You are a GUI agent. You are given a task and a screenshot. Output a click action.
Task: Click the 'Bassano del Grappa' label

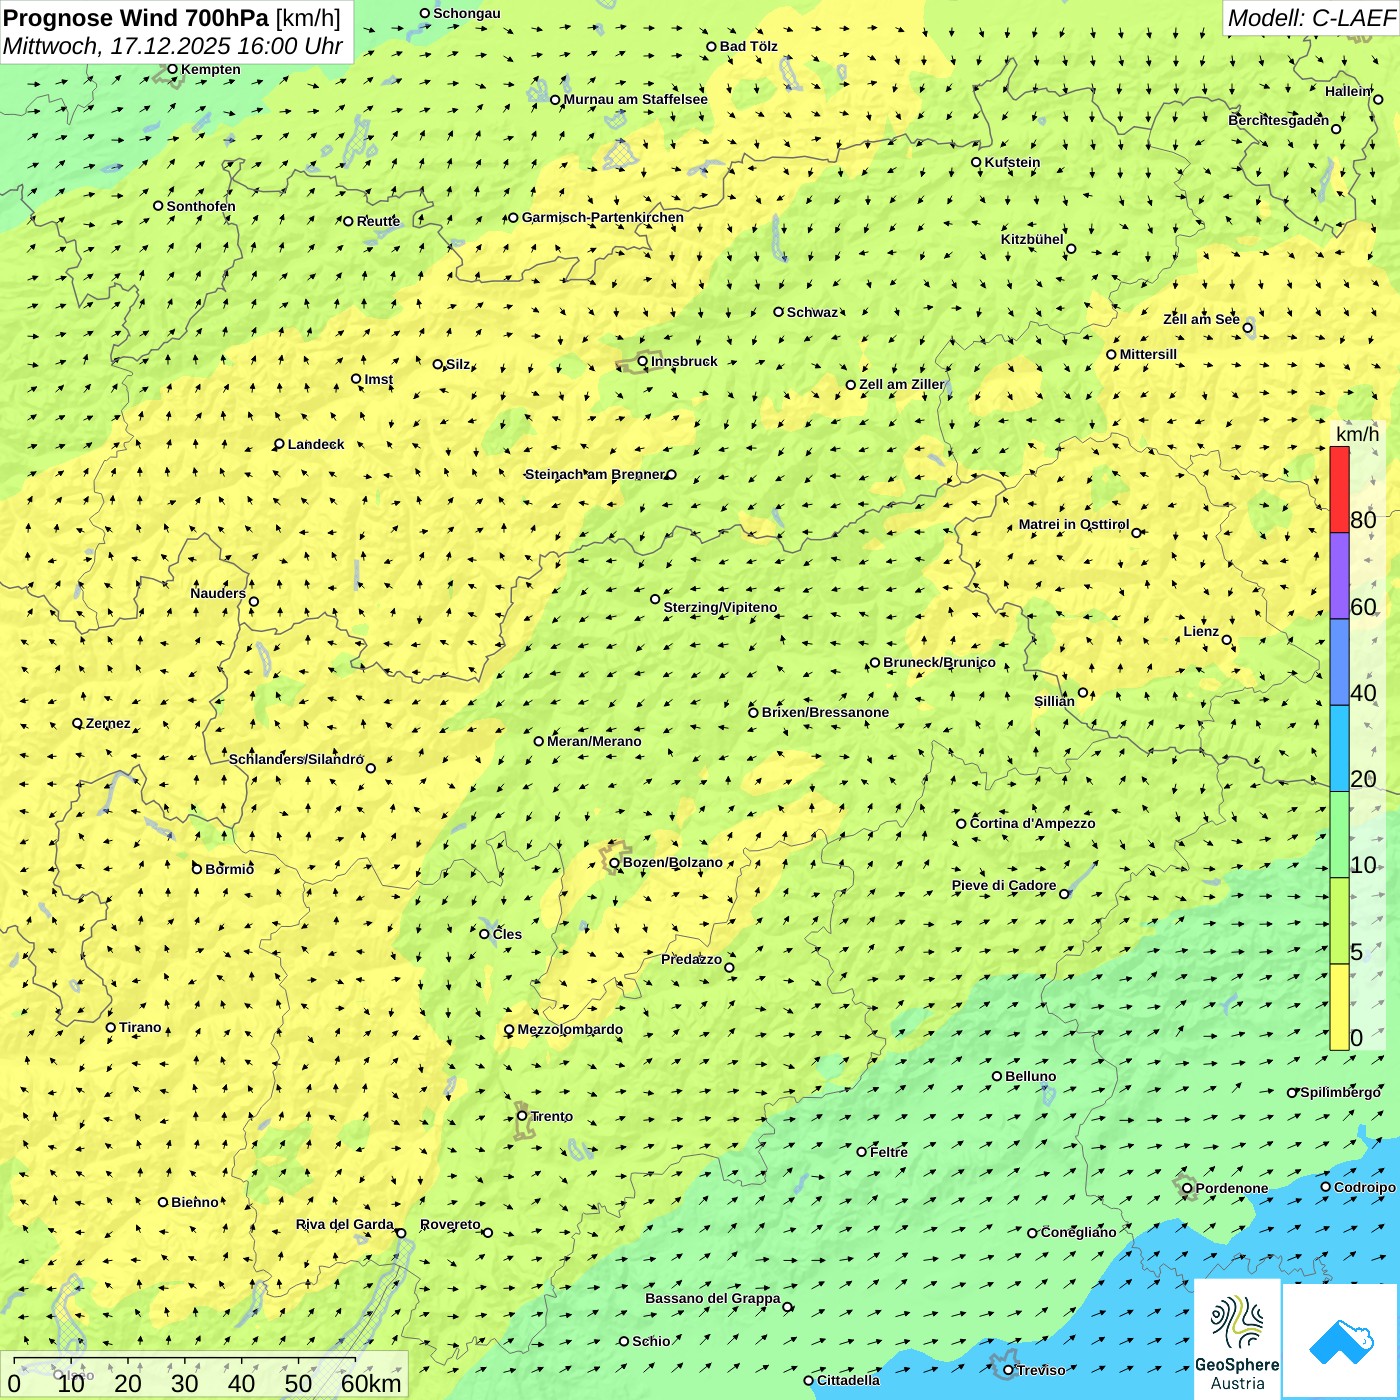tap(712, 1298)
